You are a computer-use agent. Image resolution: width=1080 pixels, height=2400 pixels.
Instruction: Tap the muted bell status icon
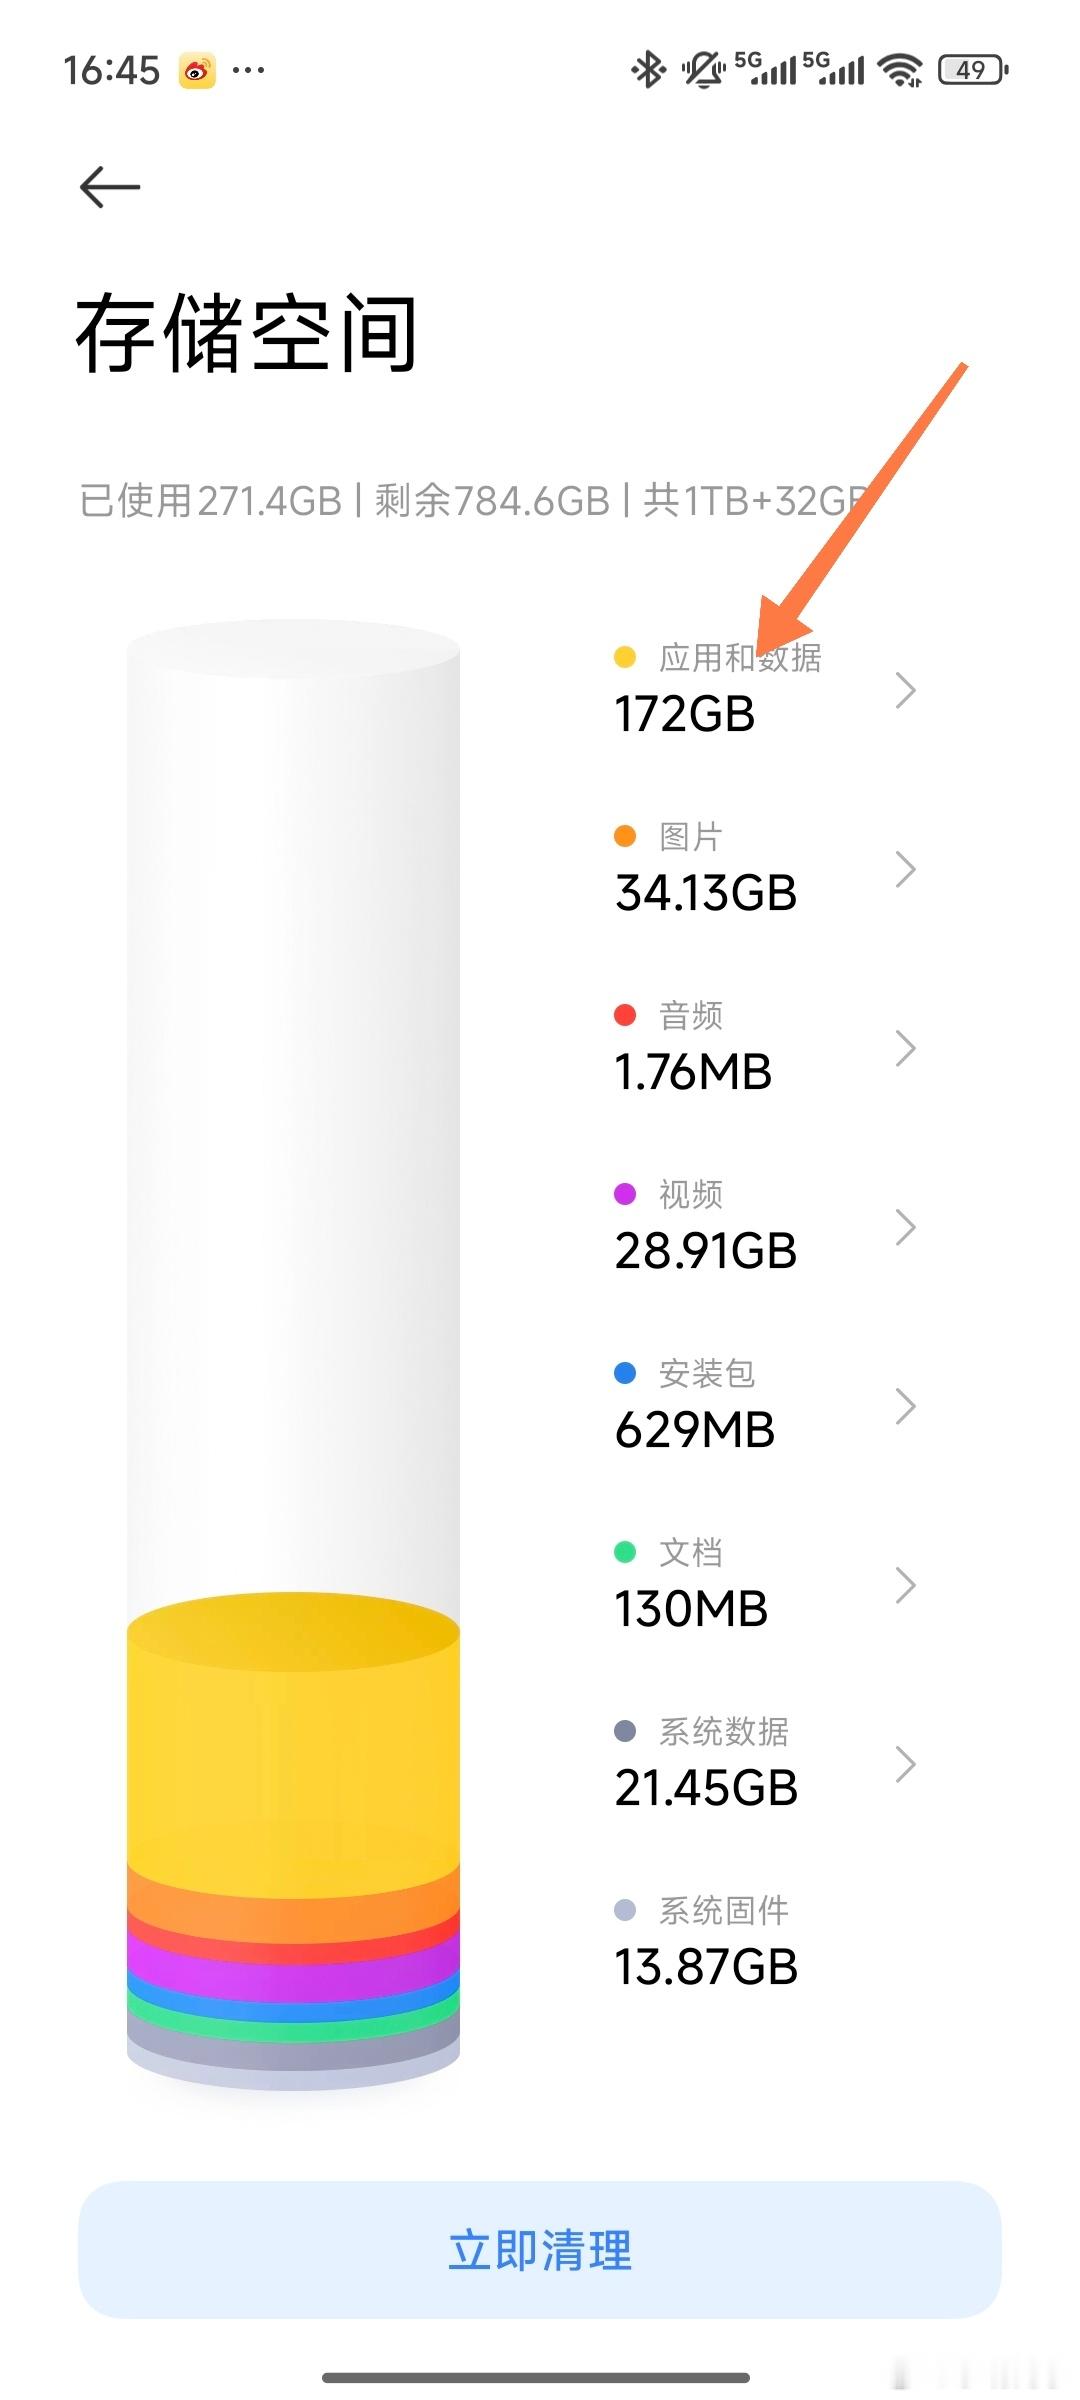tap(703, 70)
